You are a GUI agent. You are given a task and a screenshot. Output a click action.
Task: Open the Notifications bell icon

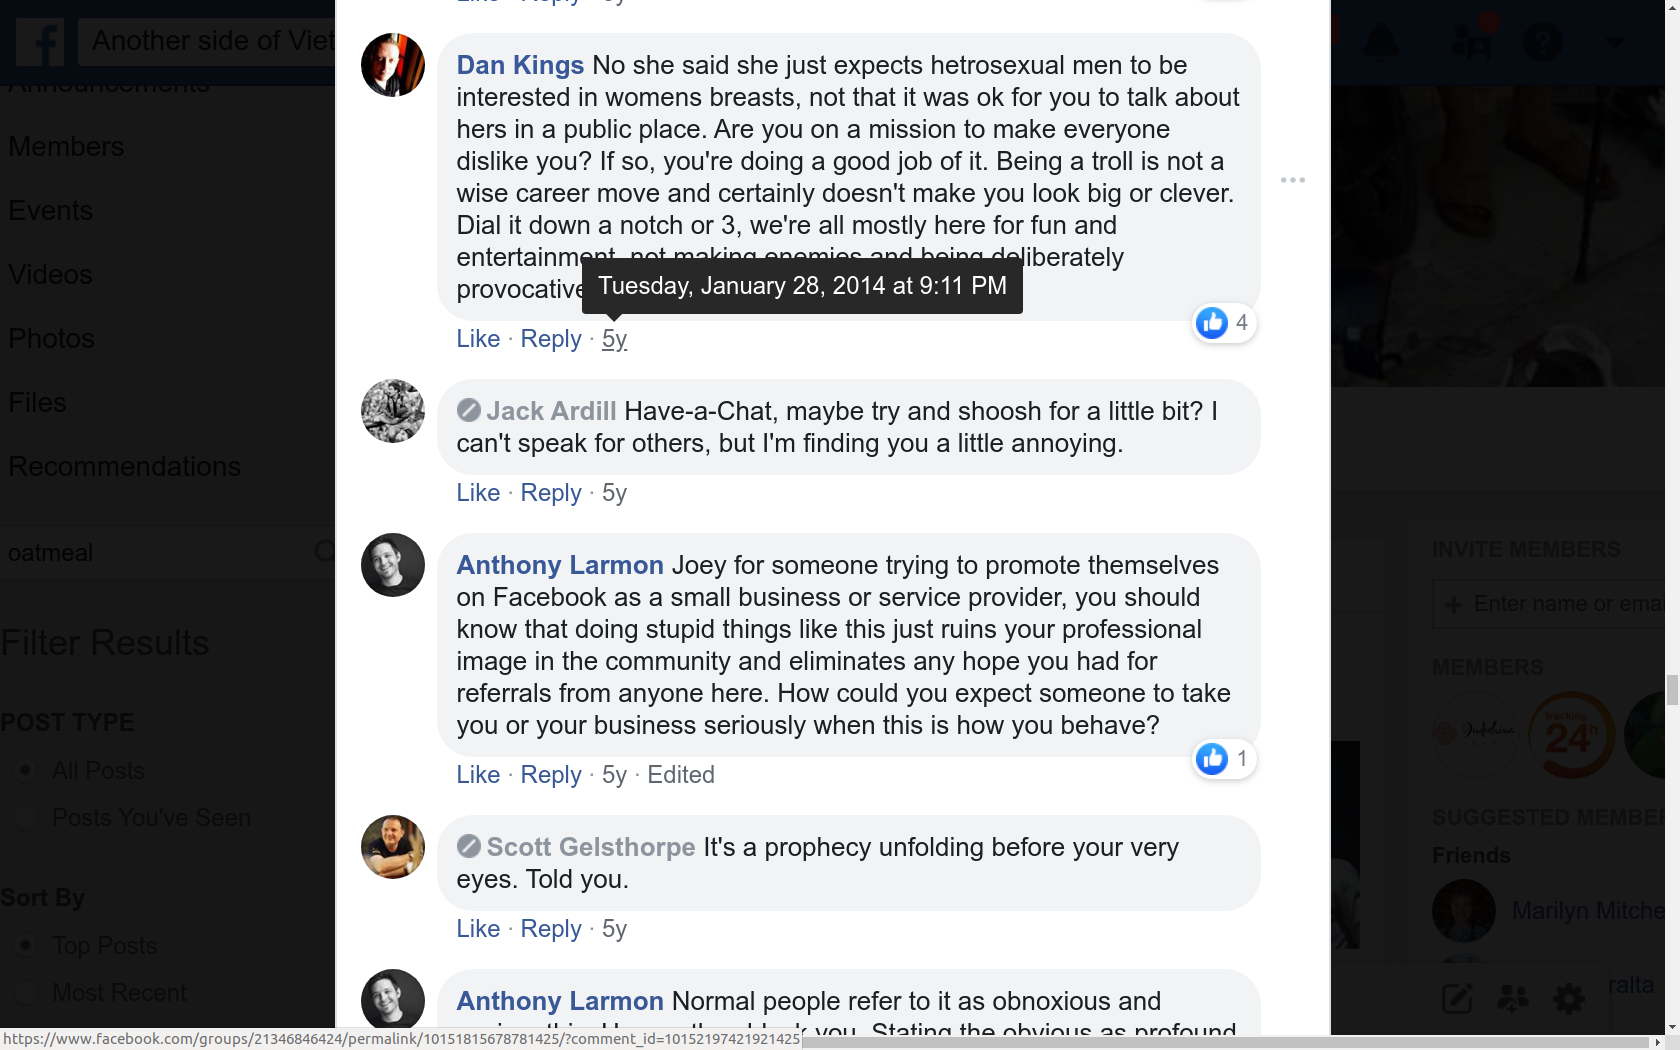pyautogui.click(x=1381, y=42)
